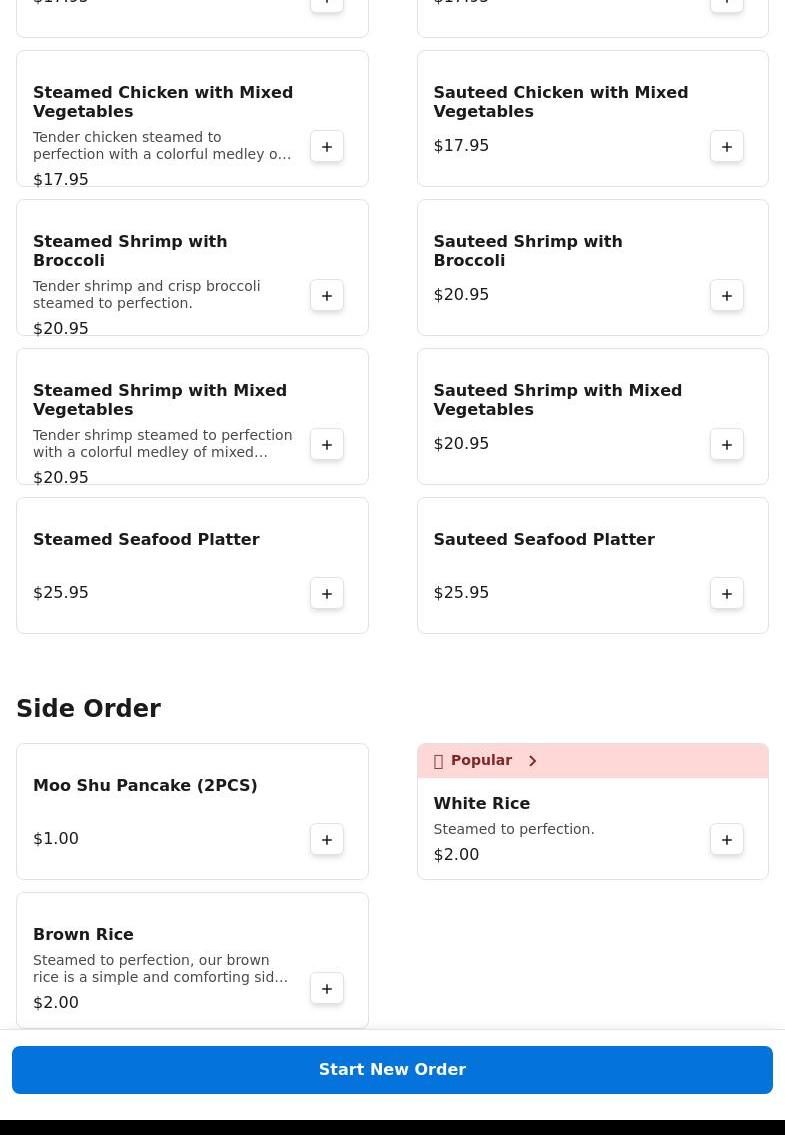Image resolution: width=785 pixels, height=1135 pixels.
Task: Add Steamed Shrimp with Broccoli to order
Action: [327, 296]
